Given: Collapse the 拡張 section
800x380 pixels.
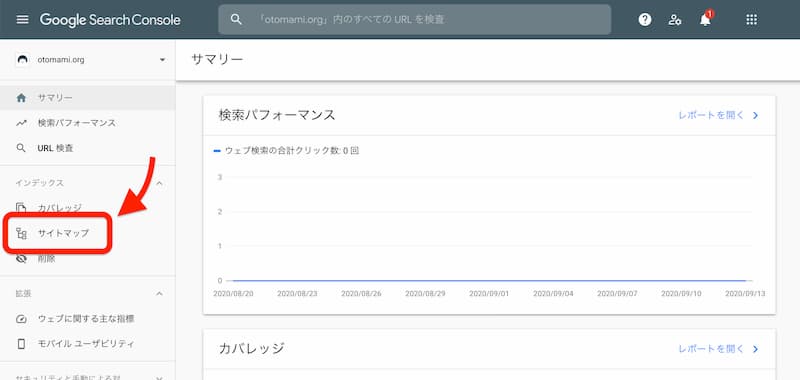Looking at the screenshot, I should coord(159,294).
